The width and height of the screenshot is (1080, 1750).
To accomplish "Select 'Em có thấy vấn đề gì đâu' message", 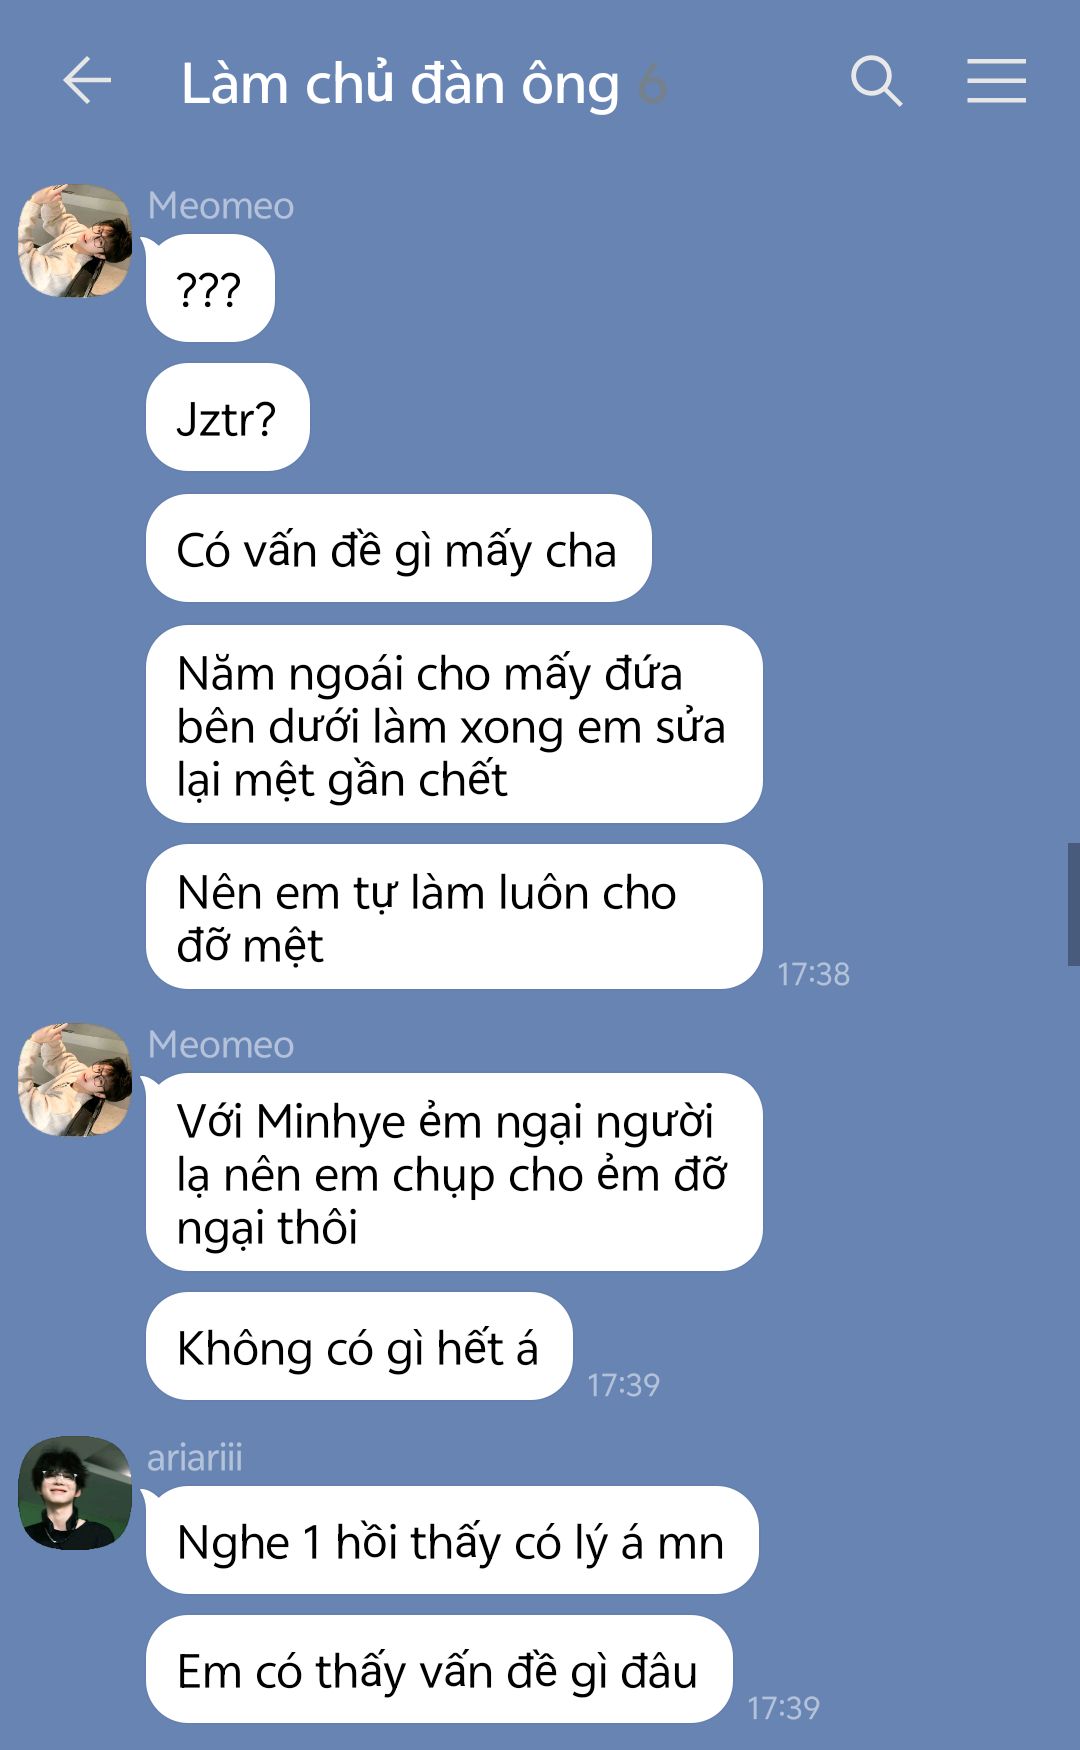I will [x=439, y=1669].
